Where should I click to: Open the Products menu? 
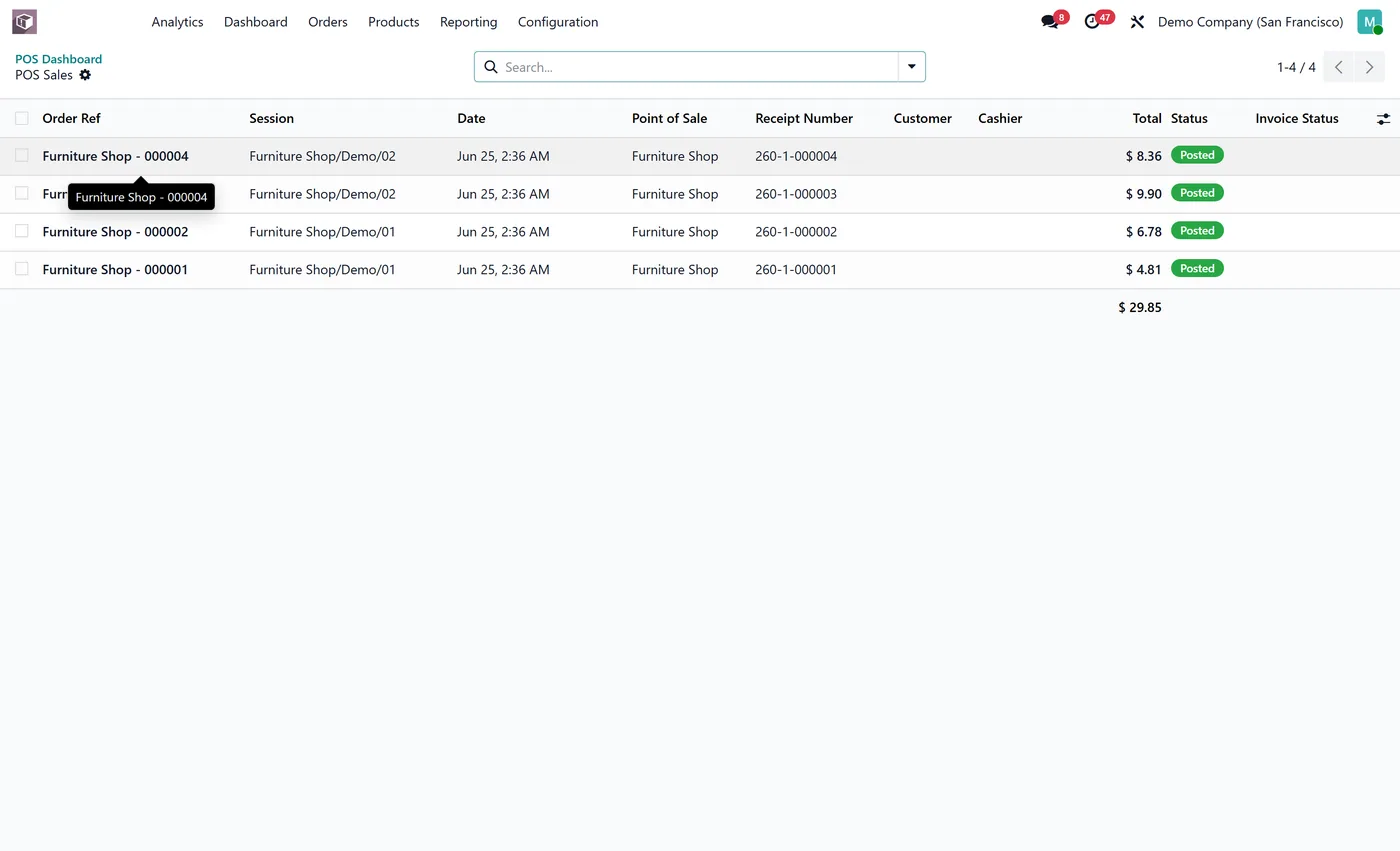click(394, 22)
